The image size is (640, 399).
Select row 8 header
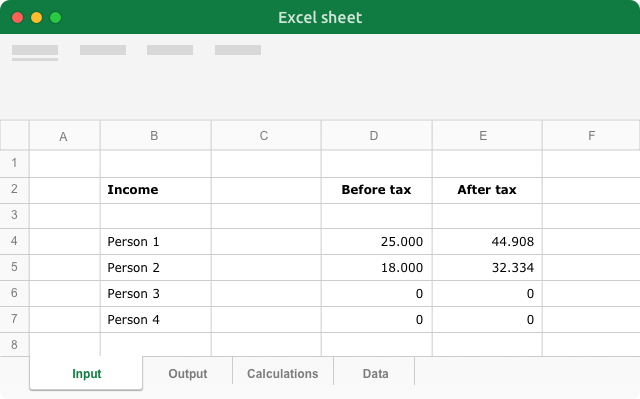click(14, 345)
